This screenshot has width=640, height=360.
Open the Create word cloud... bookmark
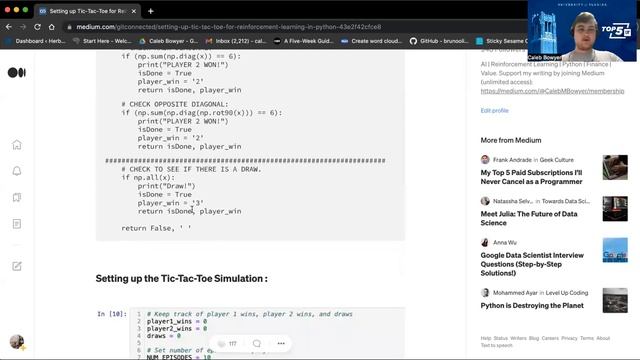point(371,41)
